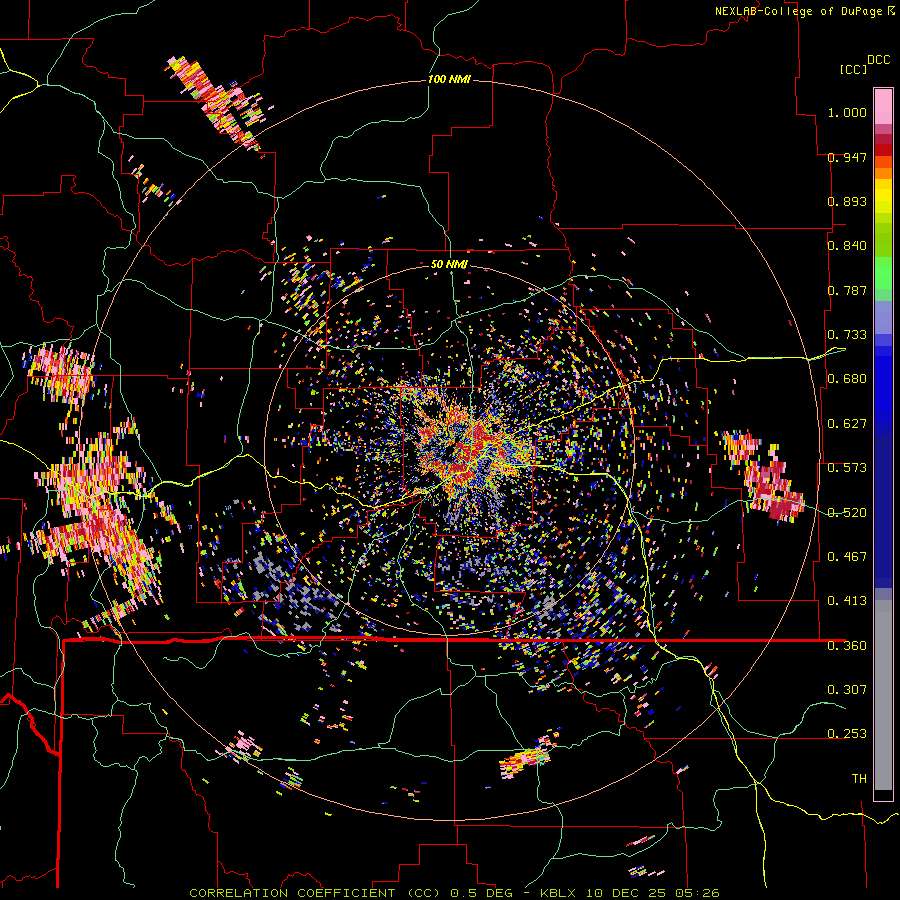Click the 0.787 color scale value
Viewport: 900px width, 900px height.
pos(847,290)
